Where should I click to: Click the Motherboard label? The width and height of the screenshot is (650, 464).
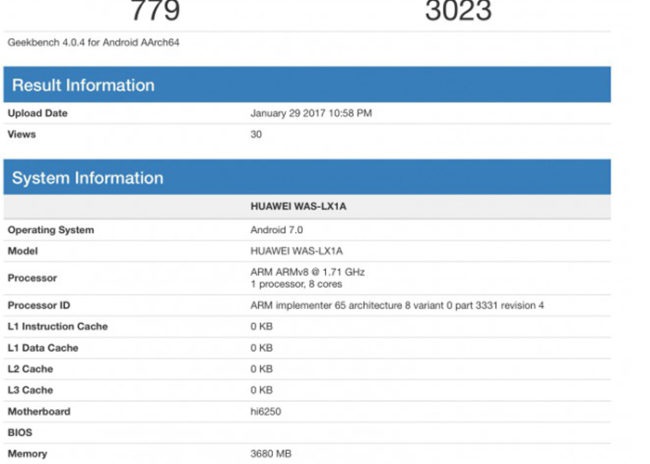(x=39, y=411)
